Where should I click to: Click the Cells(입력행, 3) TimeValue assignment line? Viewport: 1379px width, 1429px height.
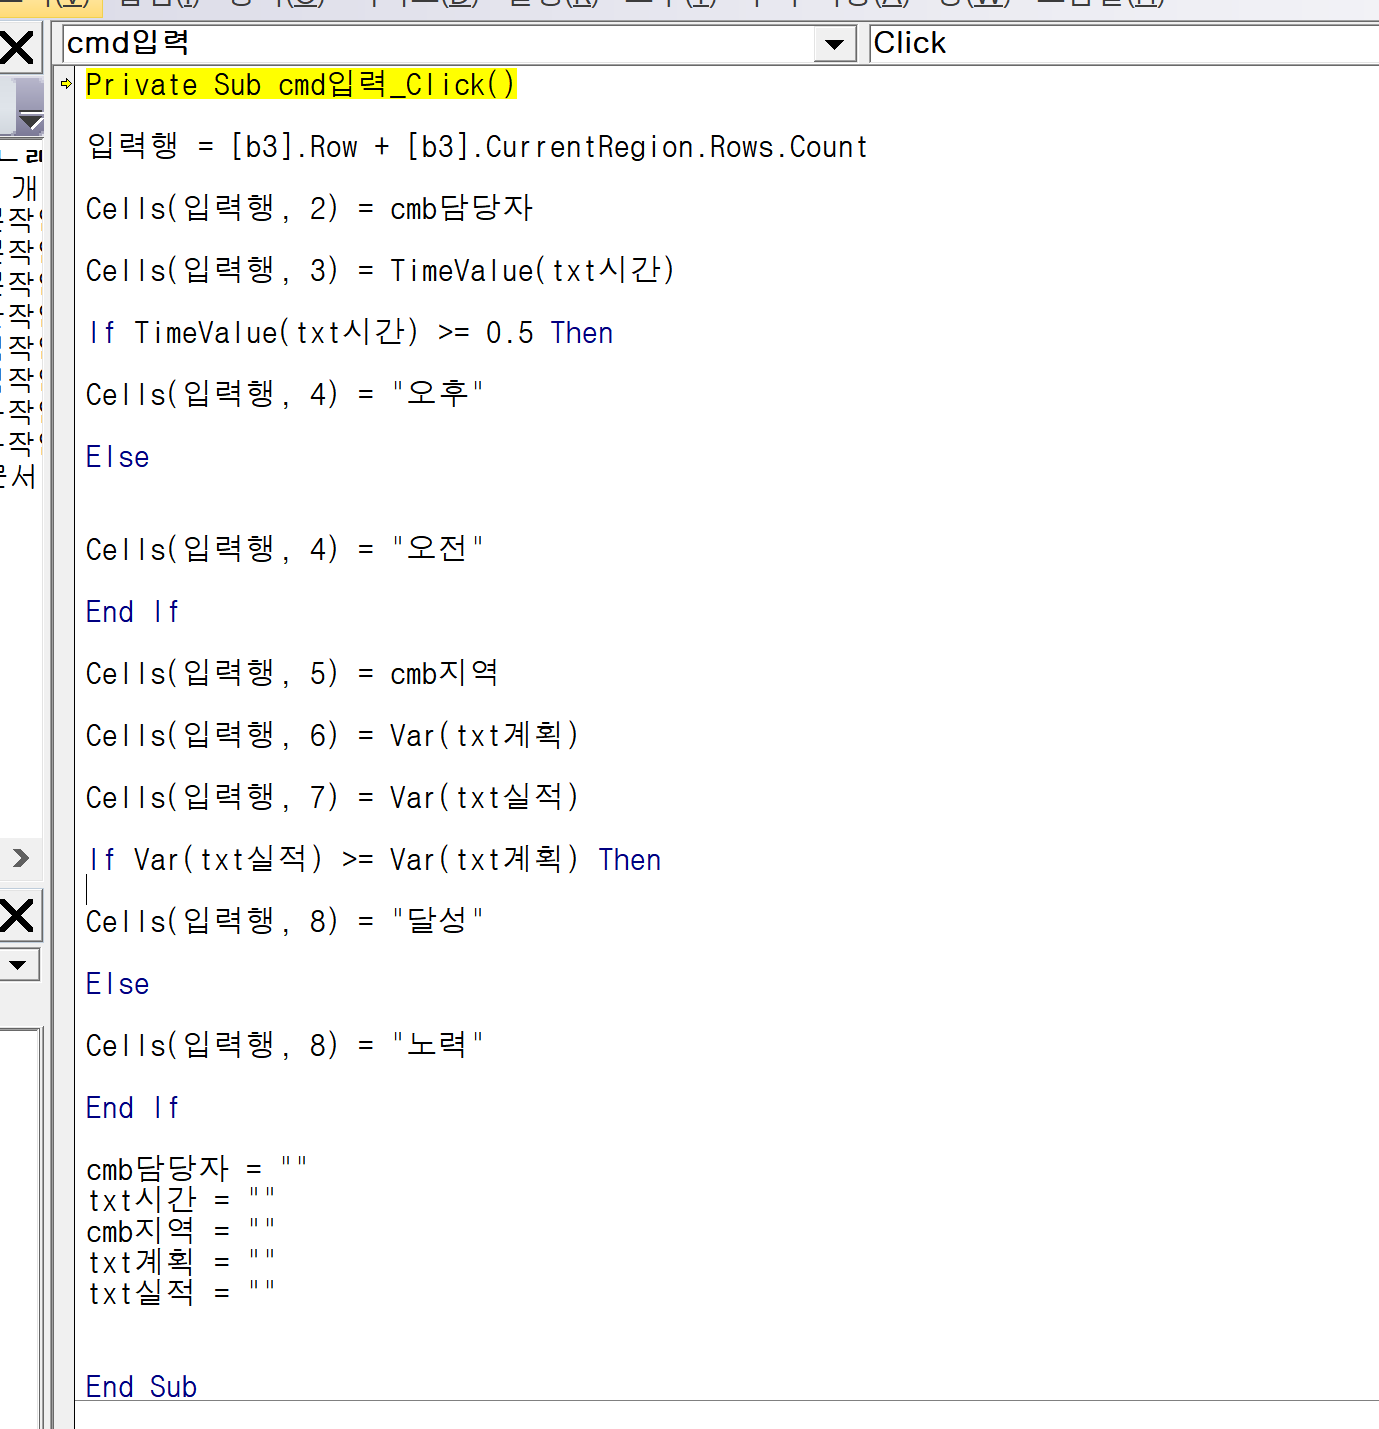pyautogui.click(x=380, y=271)
